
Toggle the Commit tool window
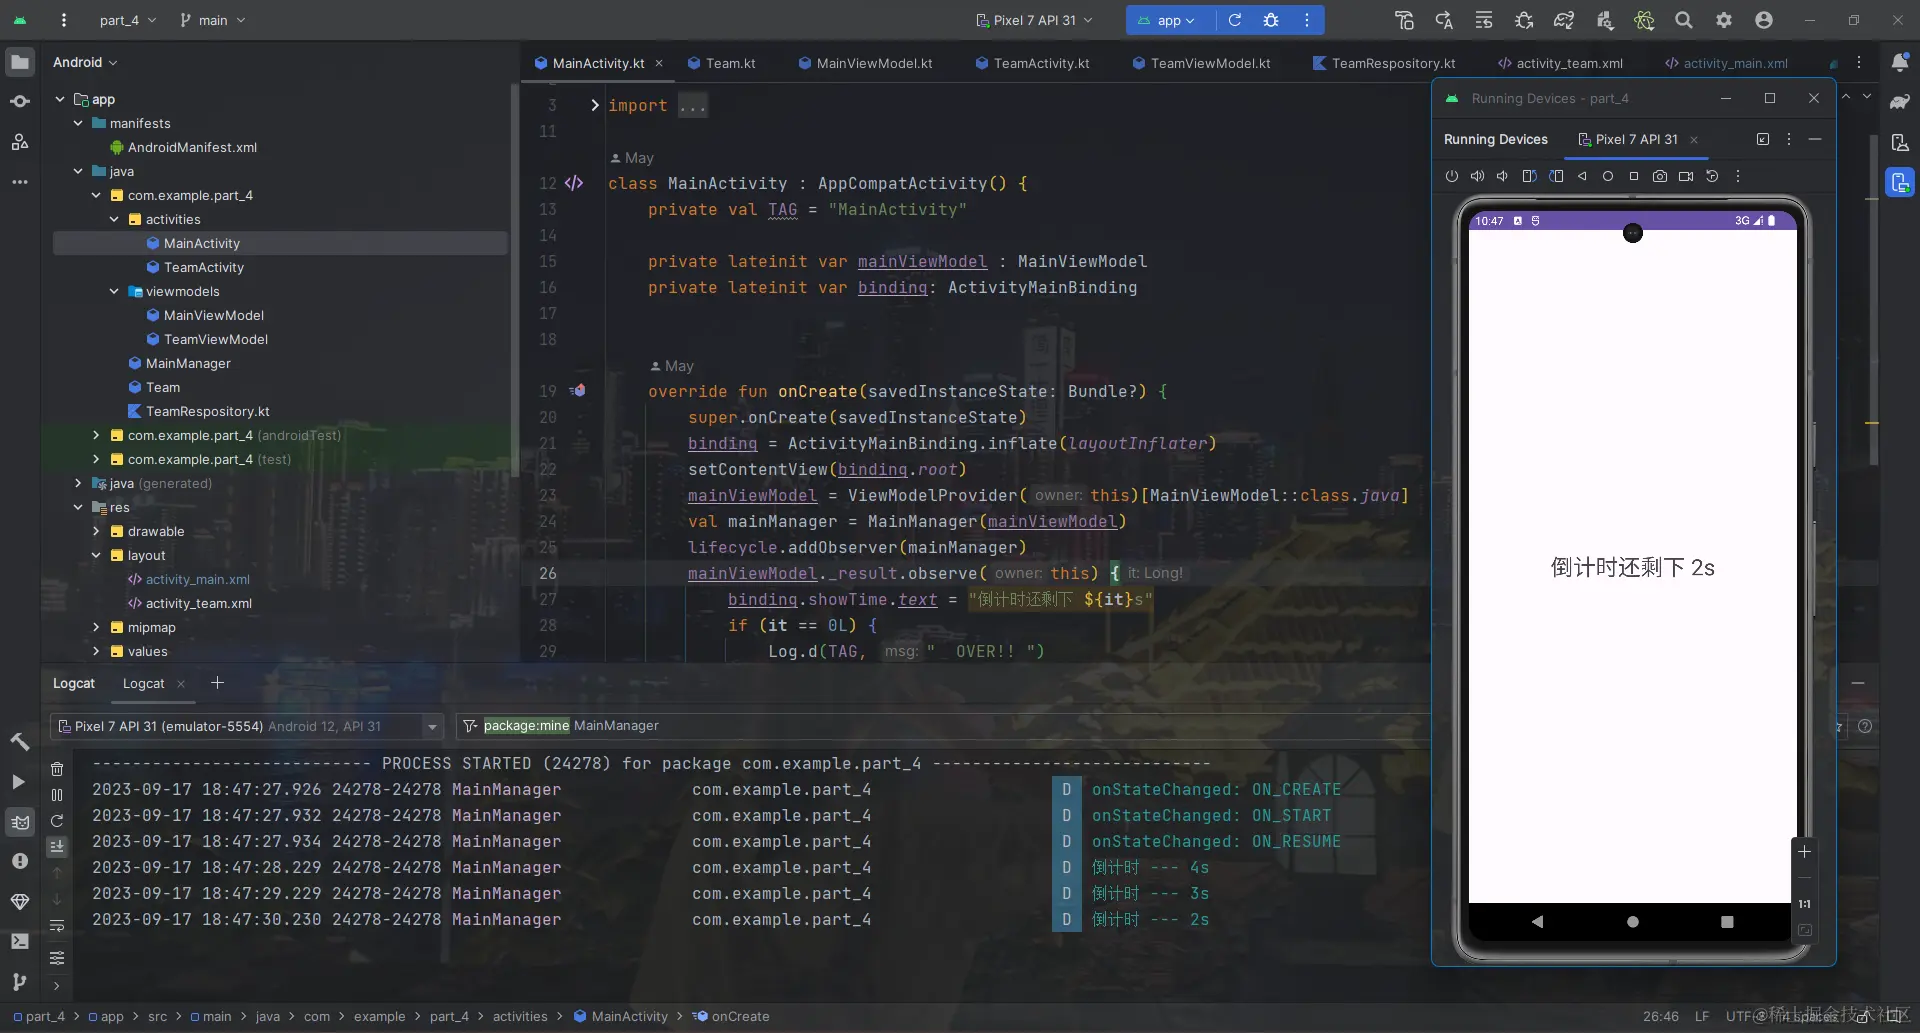click(x=20, y=102)
